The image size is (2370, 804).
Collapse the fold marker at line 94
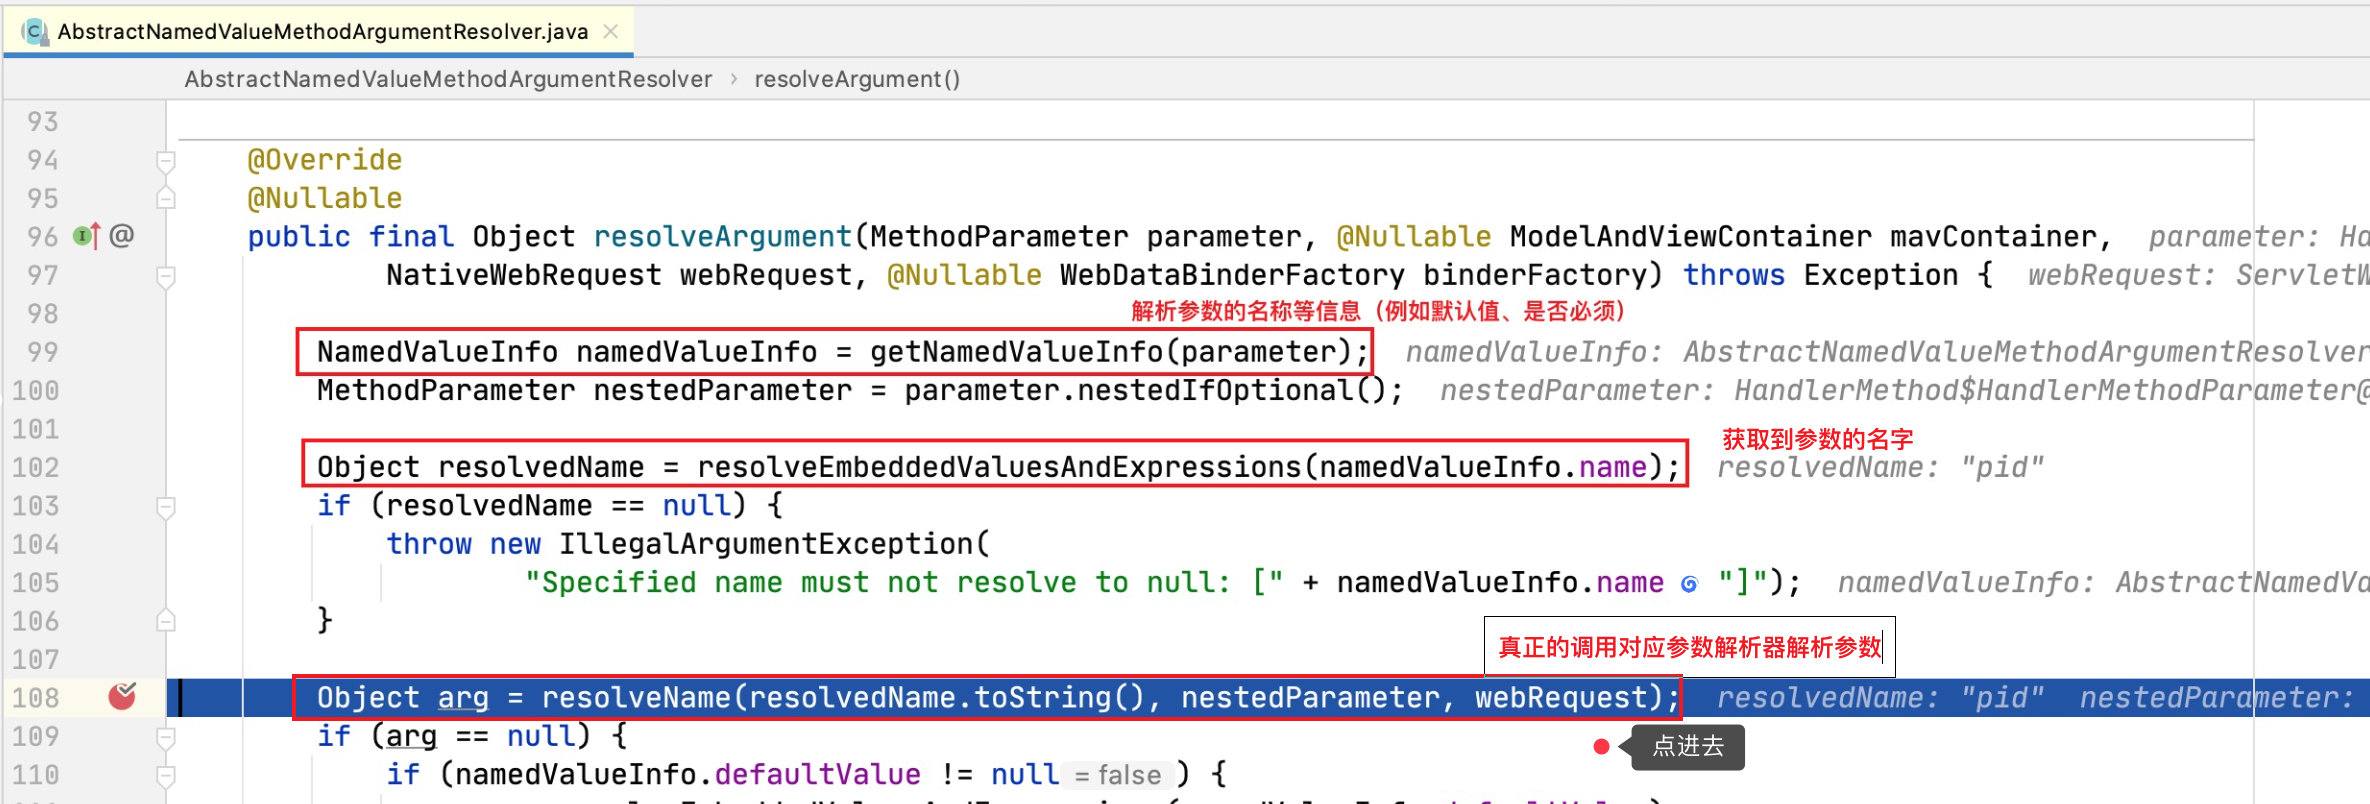pyautogui.click(x=166, y=160)
